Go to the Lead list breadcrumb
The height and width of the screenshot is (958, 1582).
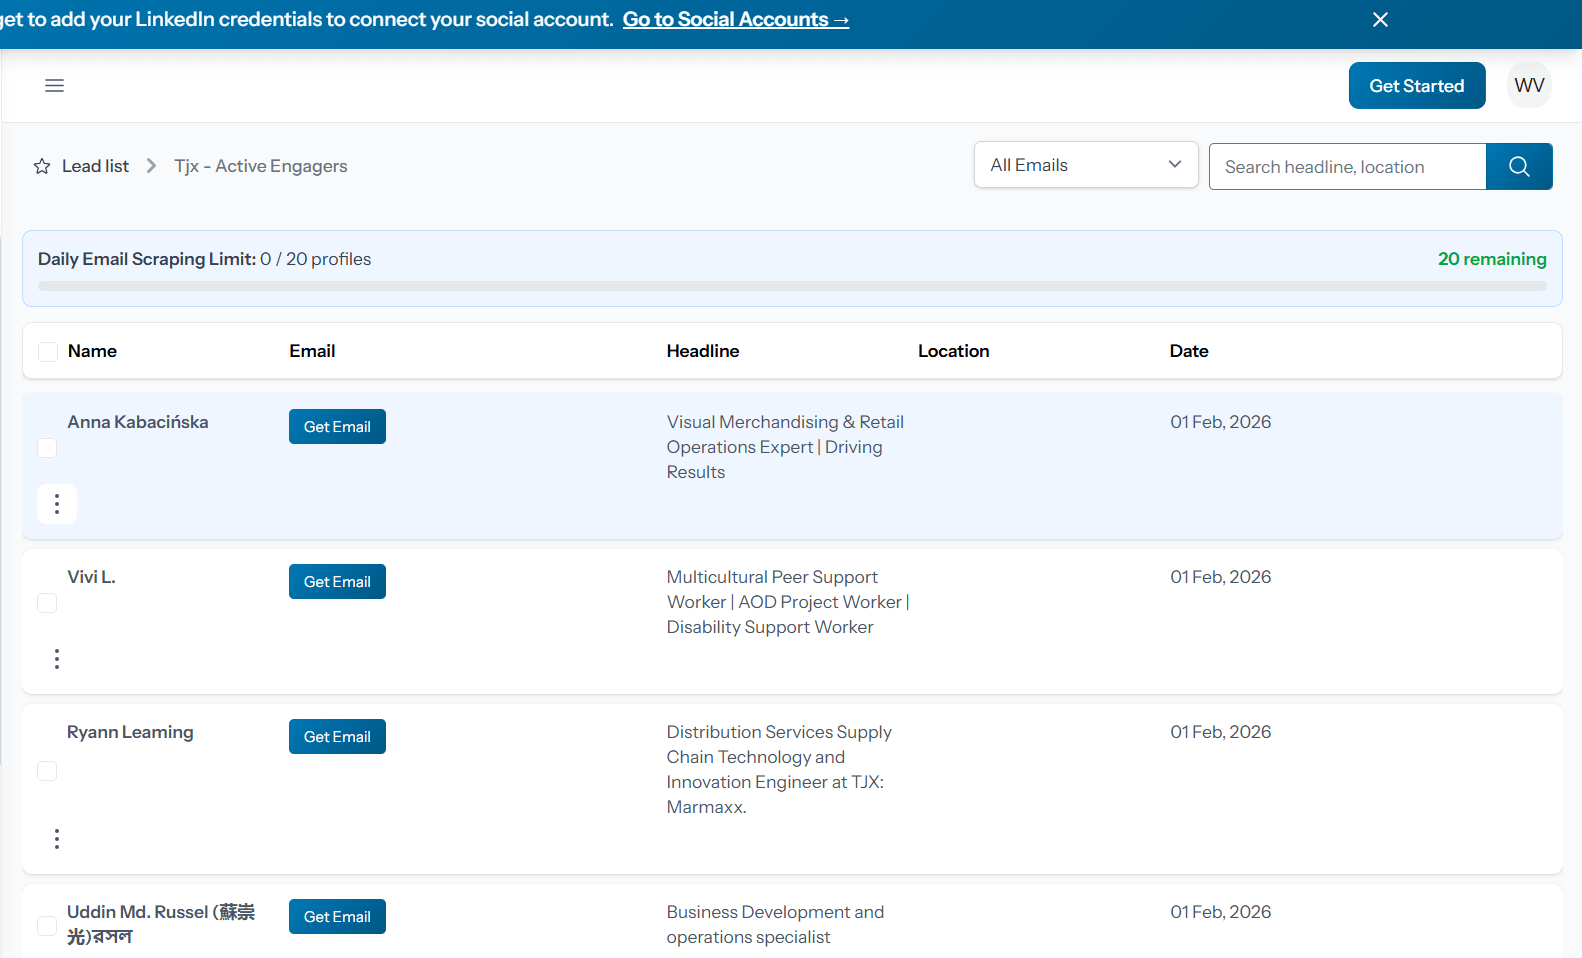coord(95,166)
